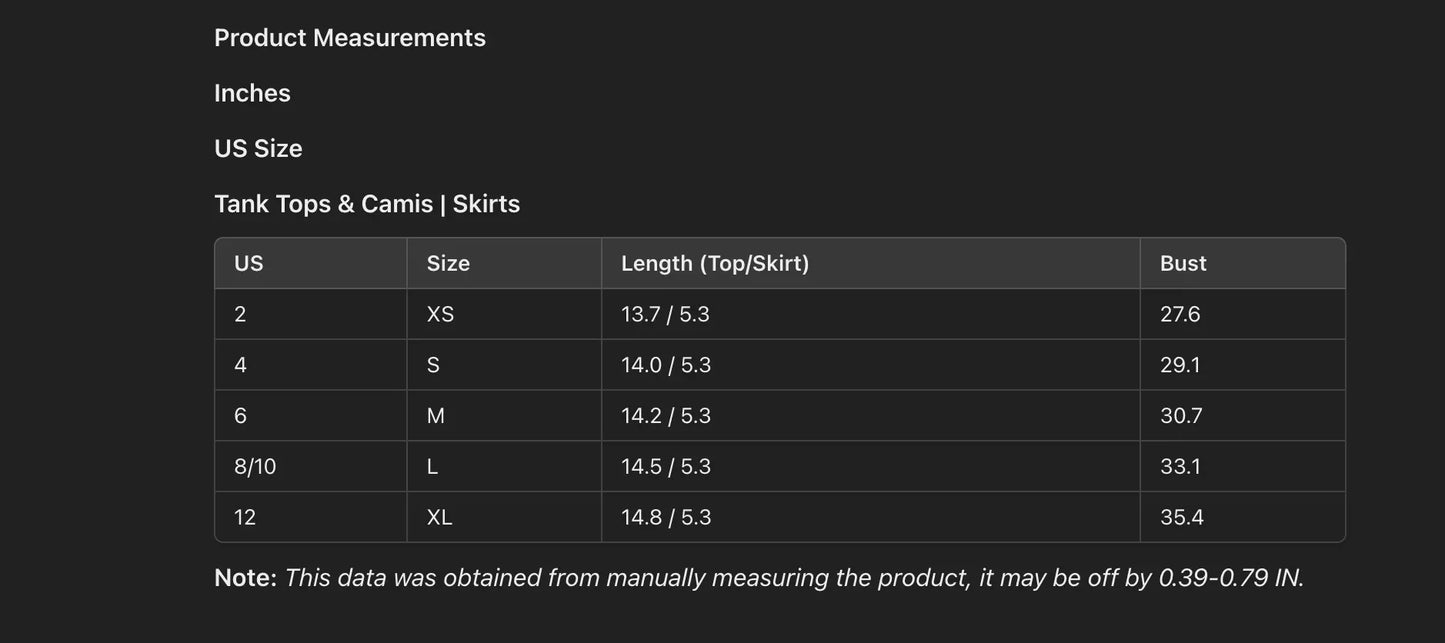Image resolution: width=1445 pixels, height=643 pixels.
Task: Click the Length (Top/Skirt) column header
Action: (715, 263)
